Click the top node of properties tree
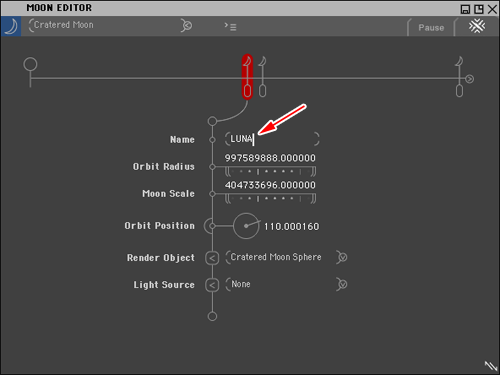 (212, 121)
